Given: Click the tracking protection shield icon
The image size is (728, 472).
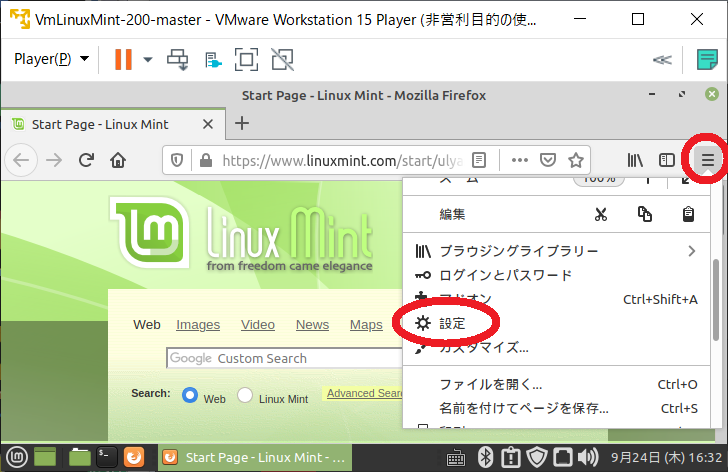Looking at the screenshot, I should click(177, 161).
